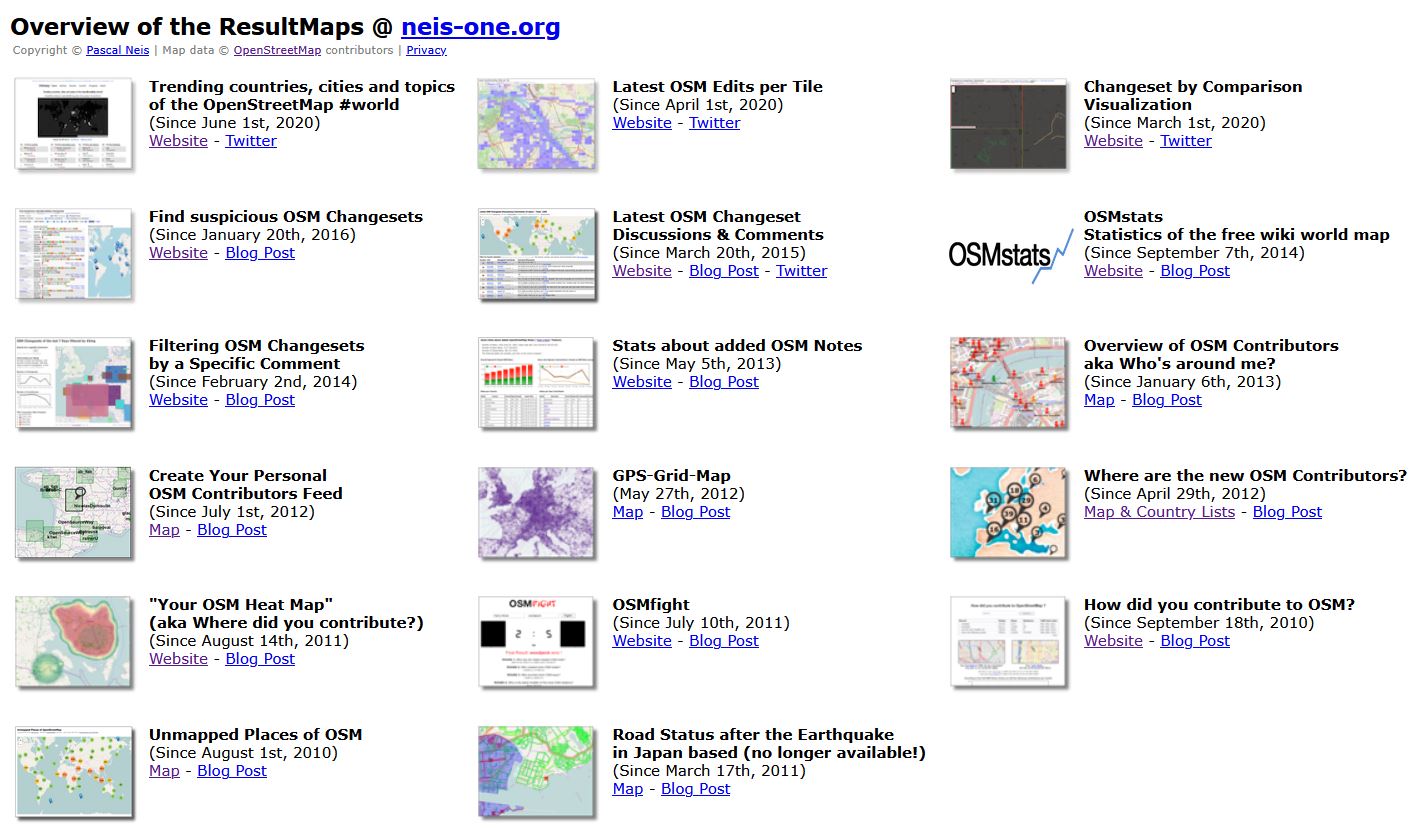Screen dimensions: 1428x835
Task: Open Map link for Japan Road Status
Action: point(628,789)
